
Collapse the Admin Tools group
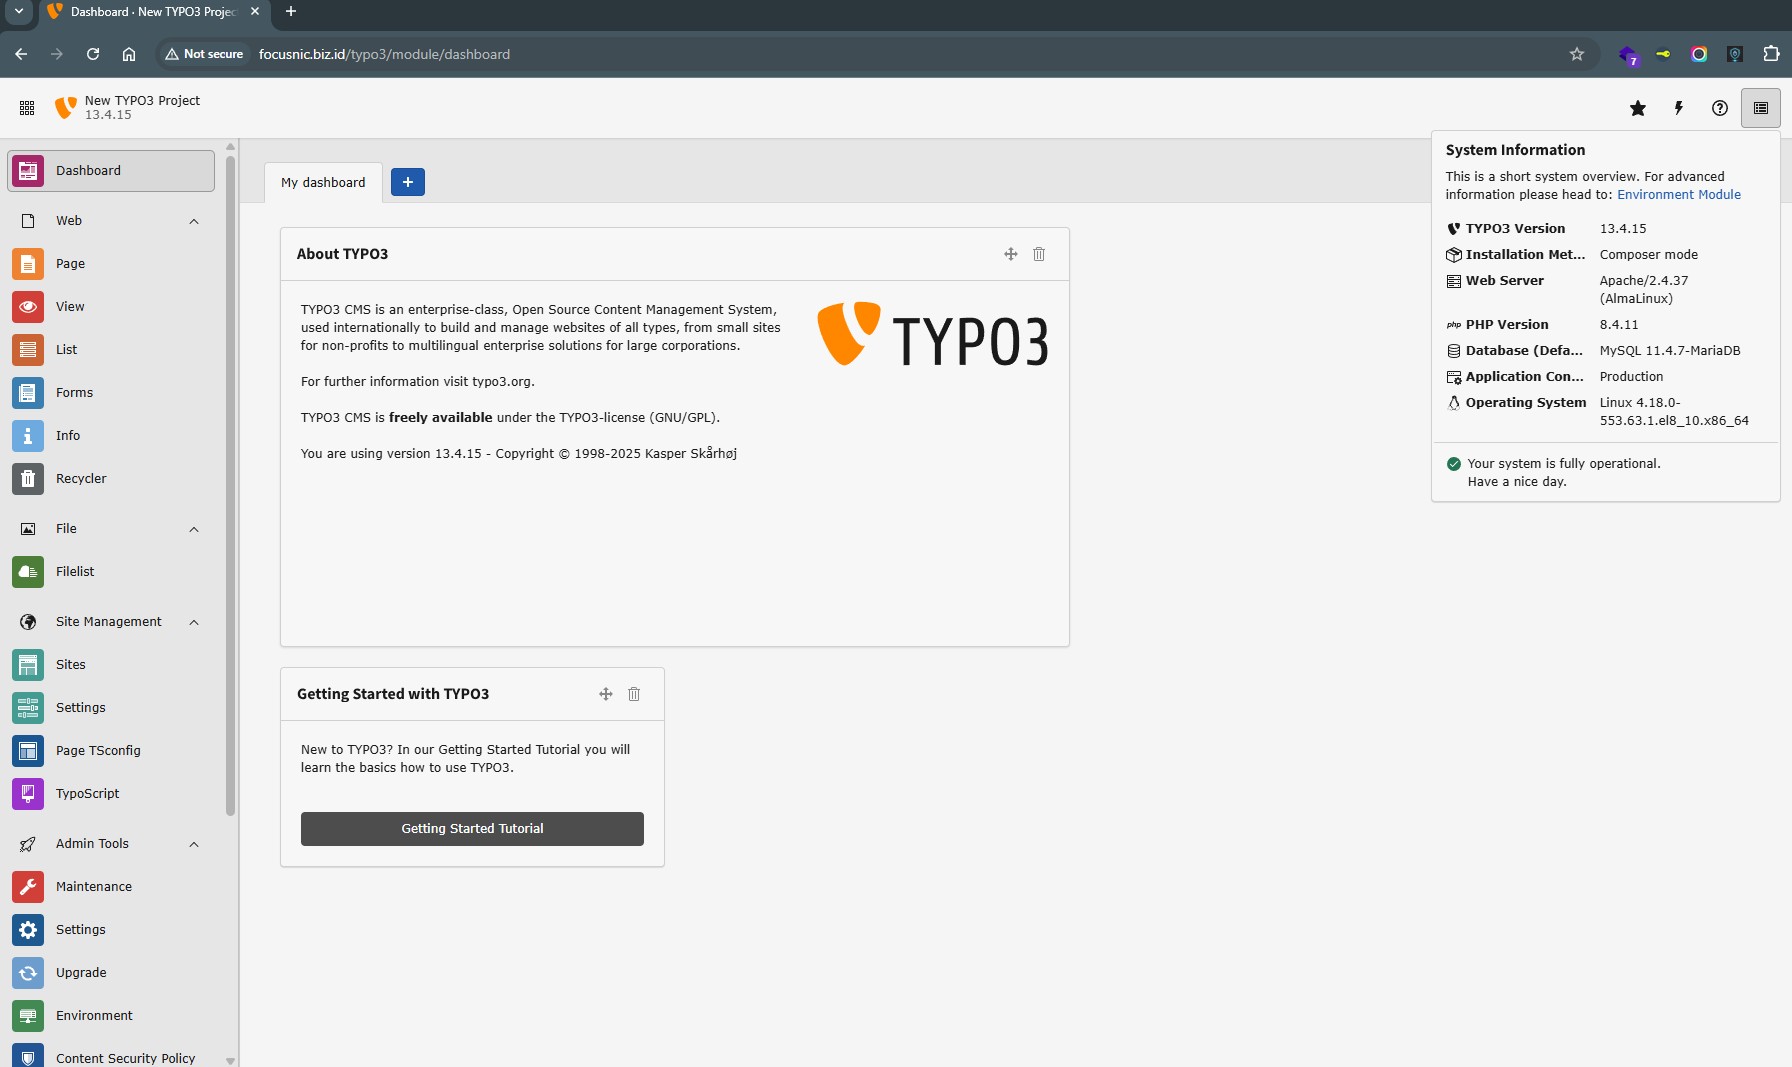point(194,844)
